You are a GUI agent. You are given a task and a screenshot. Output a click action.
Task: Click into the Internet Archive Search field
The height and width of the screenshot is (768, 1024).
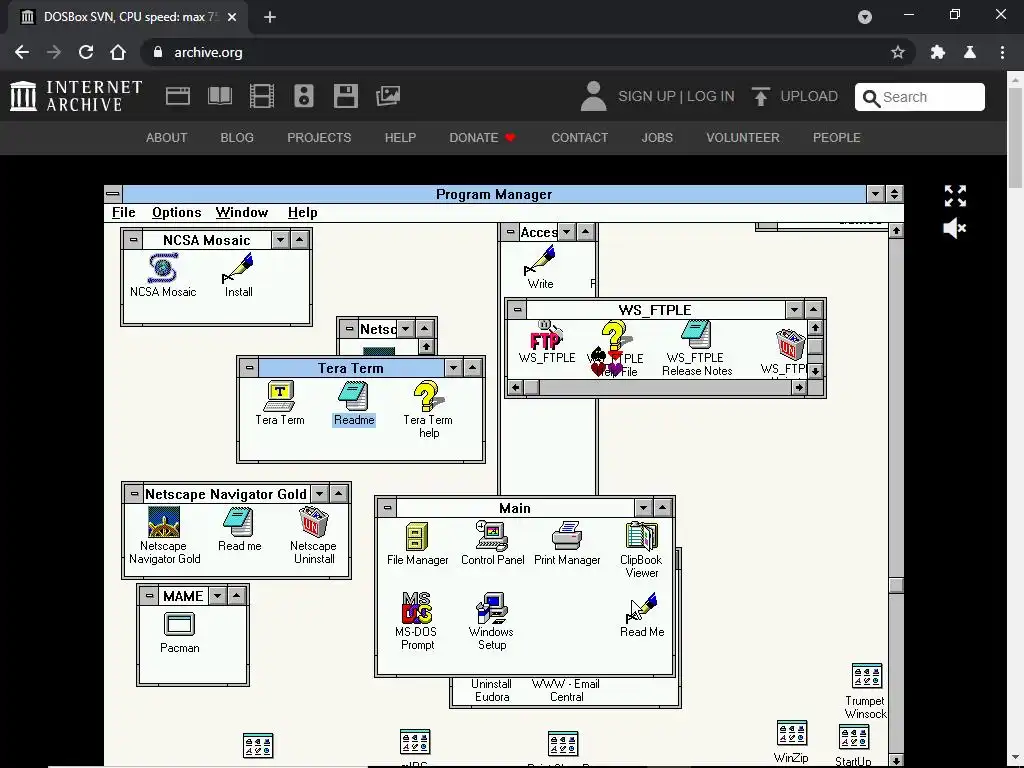point(920,97)
